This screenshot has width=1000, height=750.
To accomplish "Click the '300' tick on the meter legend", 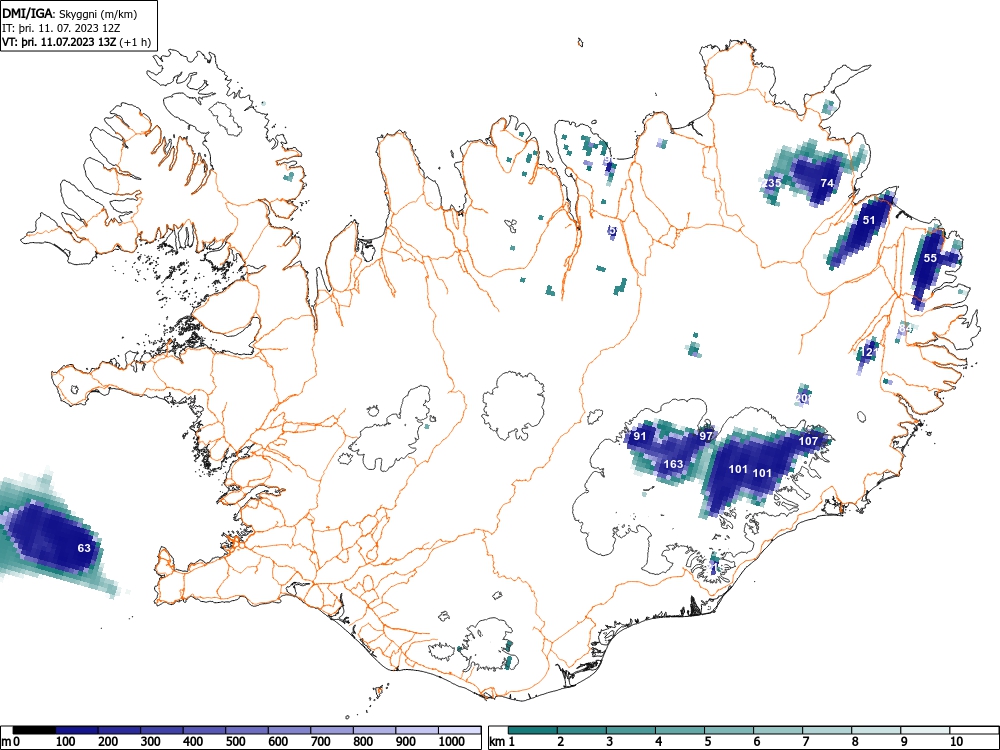I will click(151, 742).
